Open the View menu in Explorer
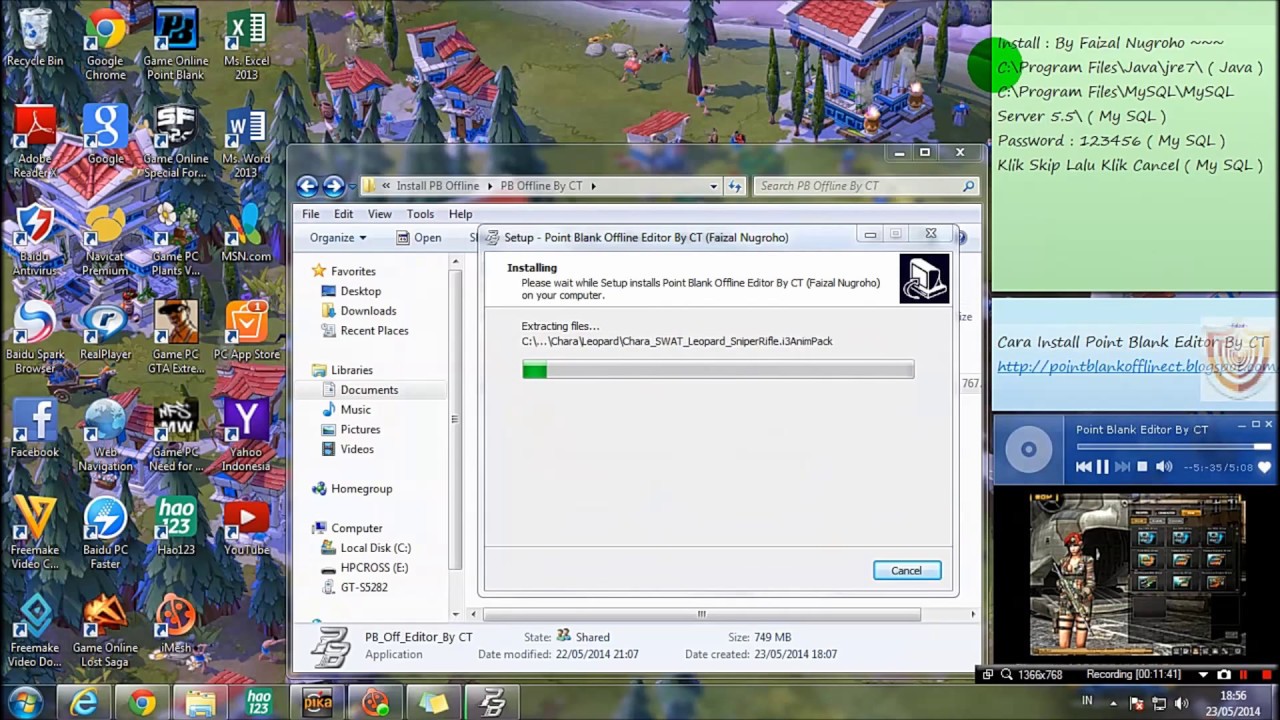1280x720 pixels. 379,214
